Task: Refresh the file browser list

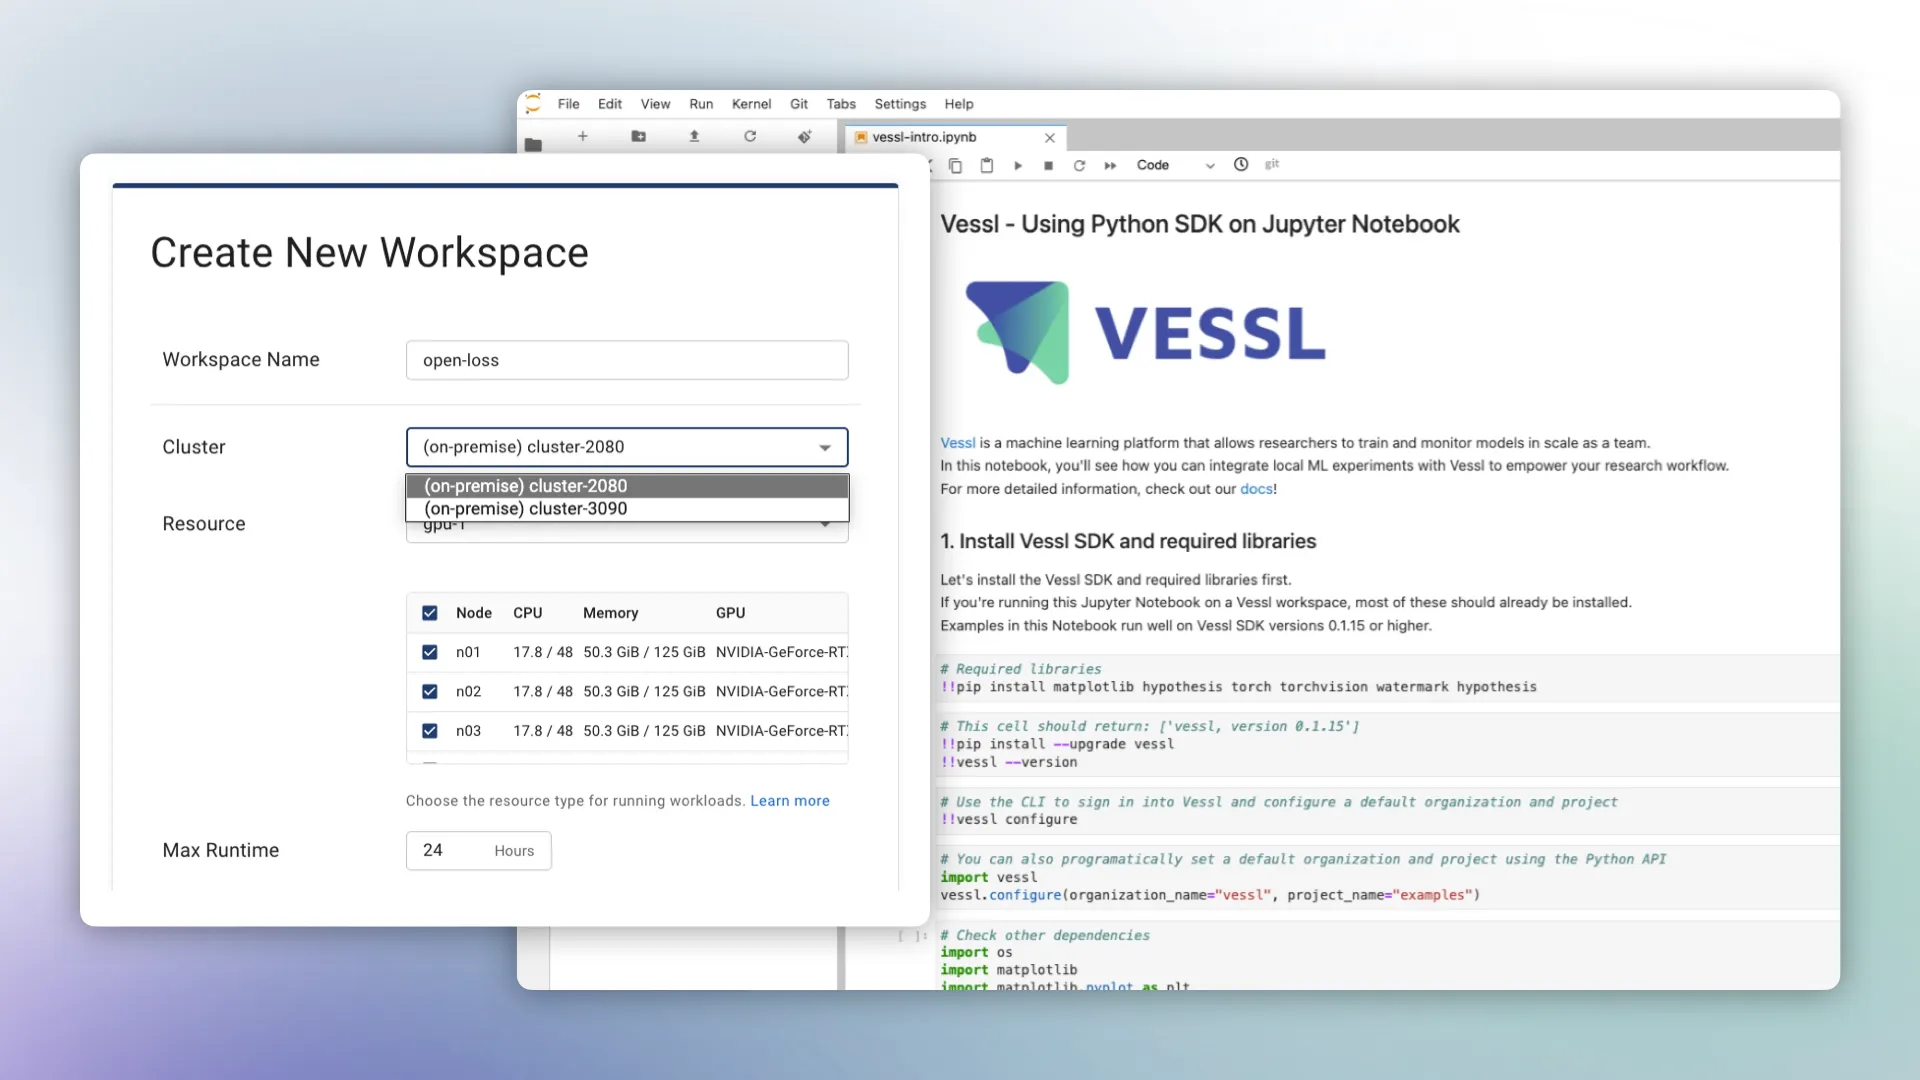Action: tap(750, 136)
